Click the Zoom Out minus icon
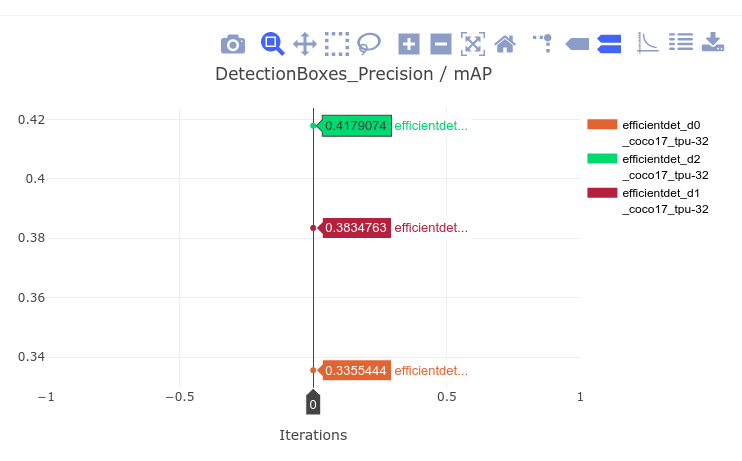This screenshot has width=742, height=461. click(x=441, y=43)
